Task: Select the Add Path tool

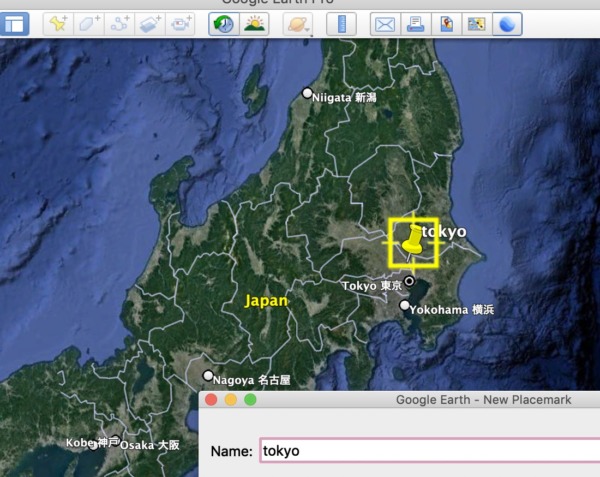Action: coord(119,24)
